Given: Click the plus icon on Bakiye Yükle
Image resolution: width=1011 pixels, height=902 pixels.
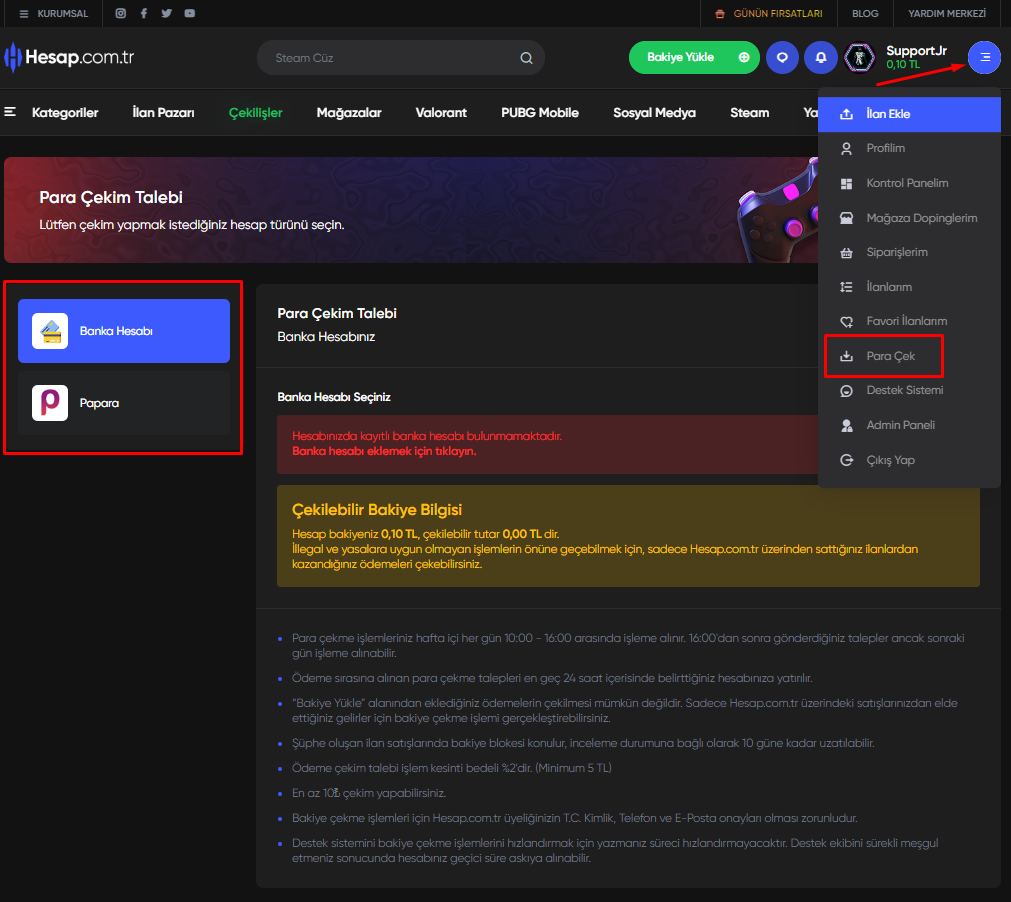Looking at the screenshot, I should coord(744,57).
